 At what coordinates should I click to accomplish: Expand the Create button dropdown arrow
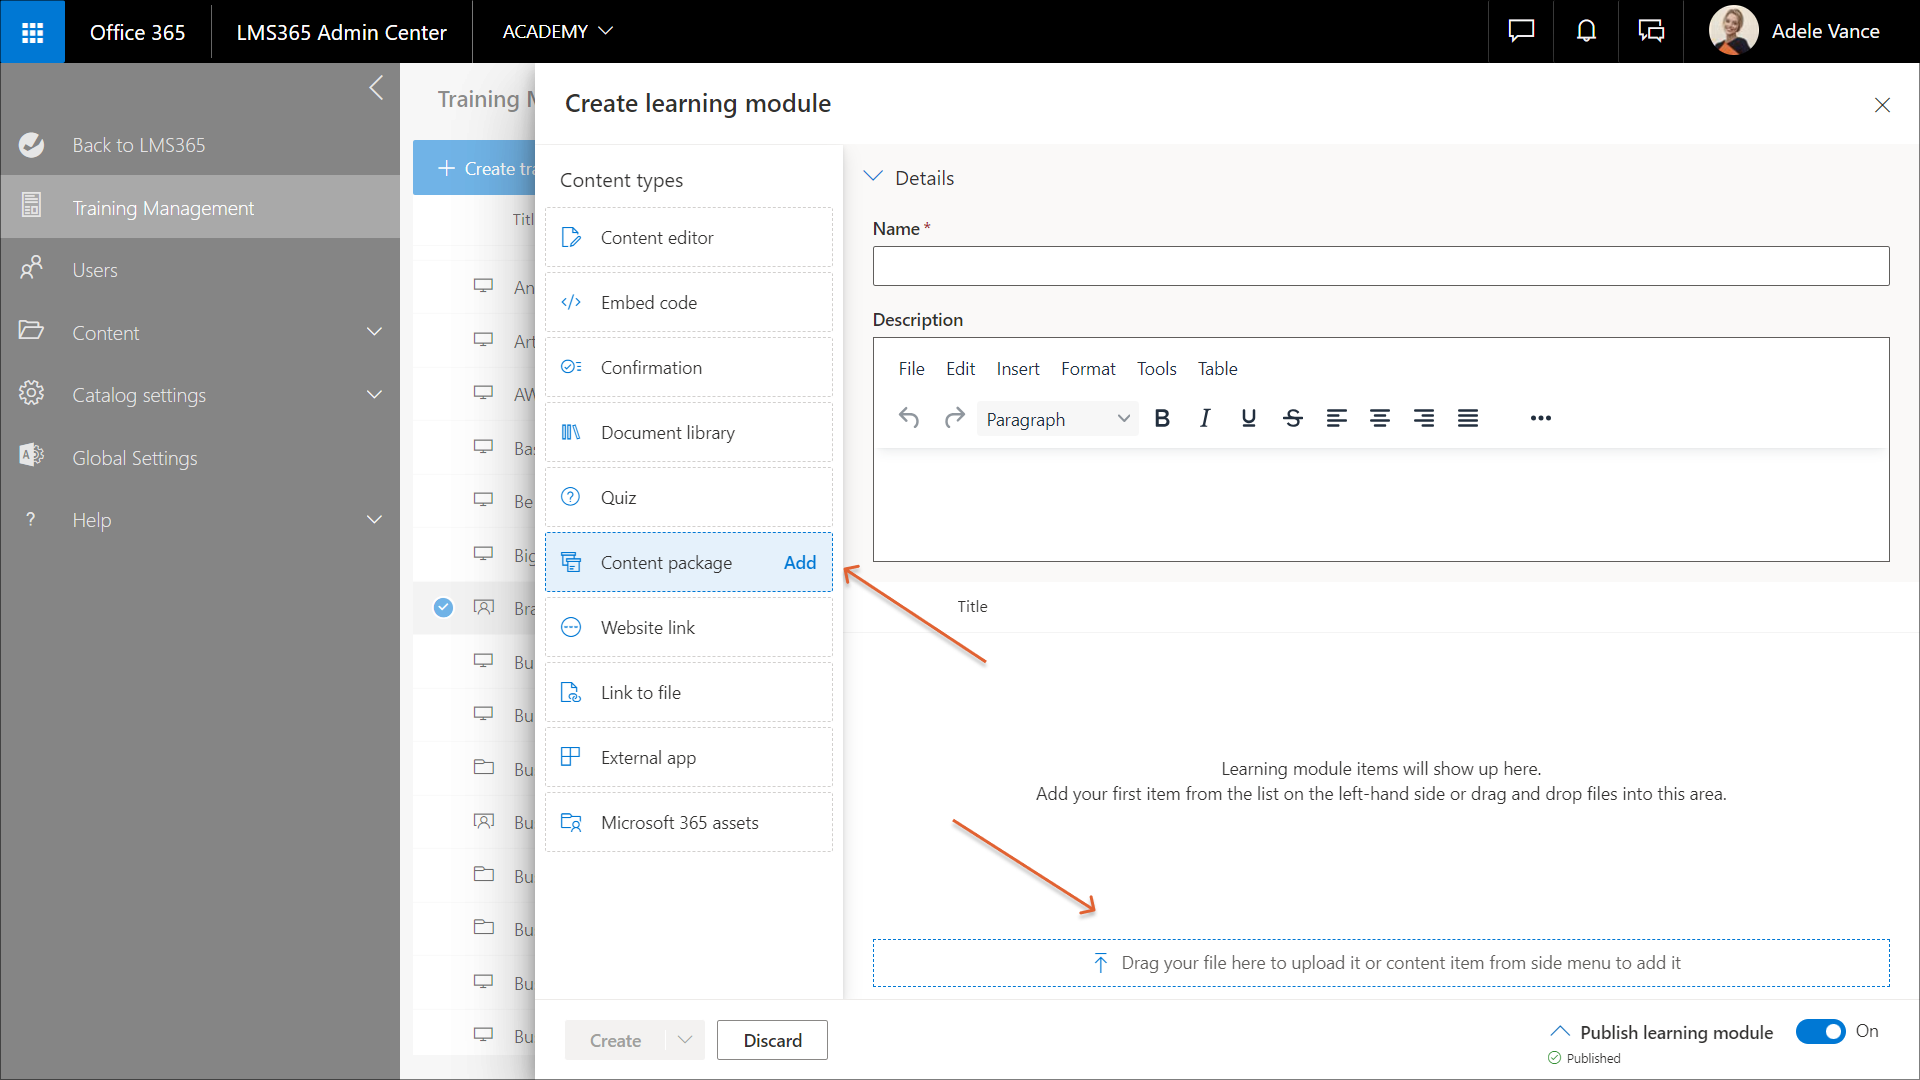pyautogui.click(x=685, y=1040)
